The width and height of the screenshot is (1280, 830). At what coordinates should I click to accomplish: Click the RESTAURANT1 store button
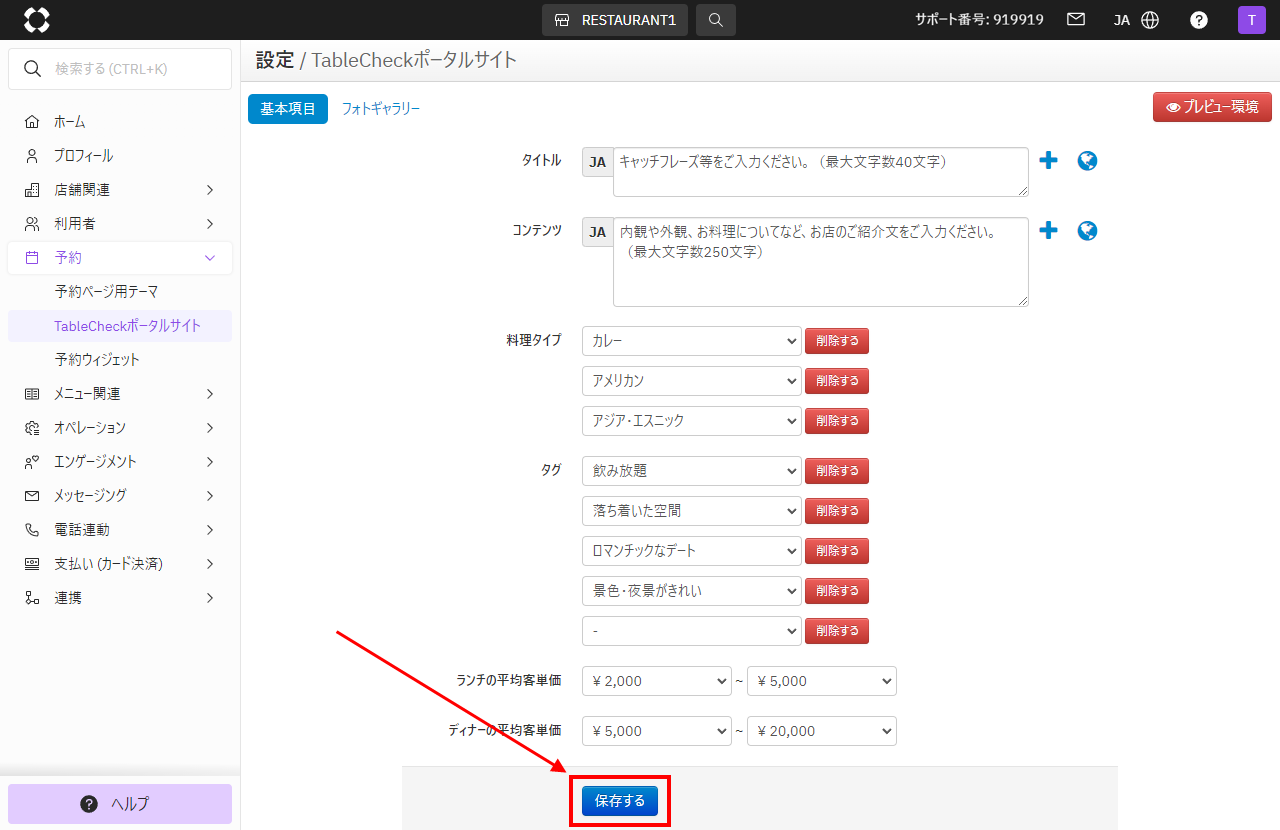pyautogui.click(x=615, y=20)
